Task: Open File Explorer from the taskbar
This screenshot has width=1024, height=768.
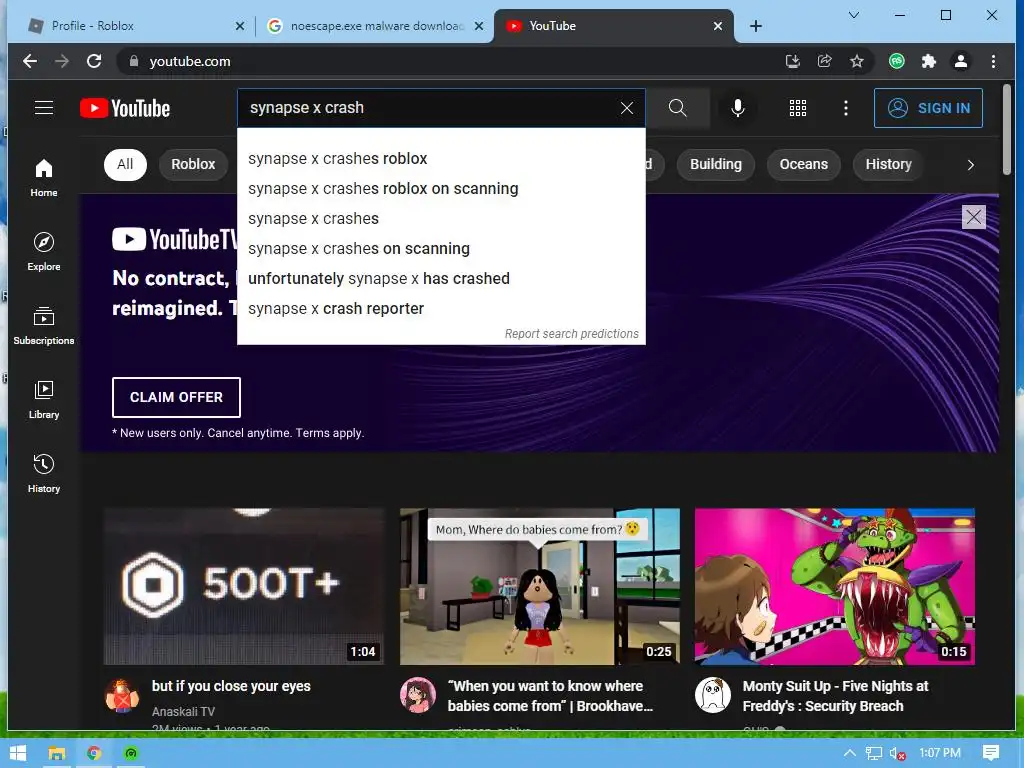Action: pos(57,754)
